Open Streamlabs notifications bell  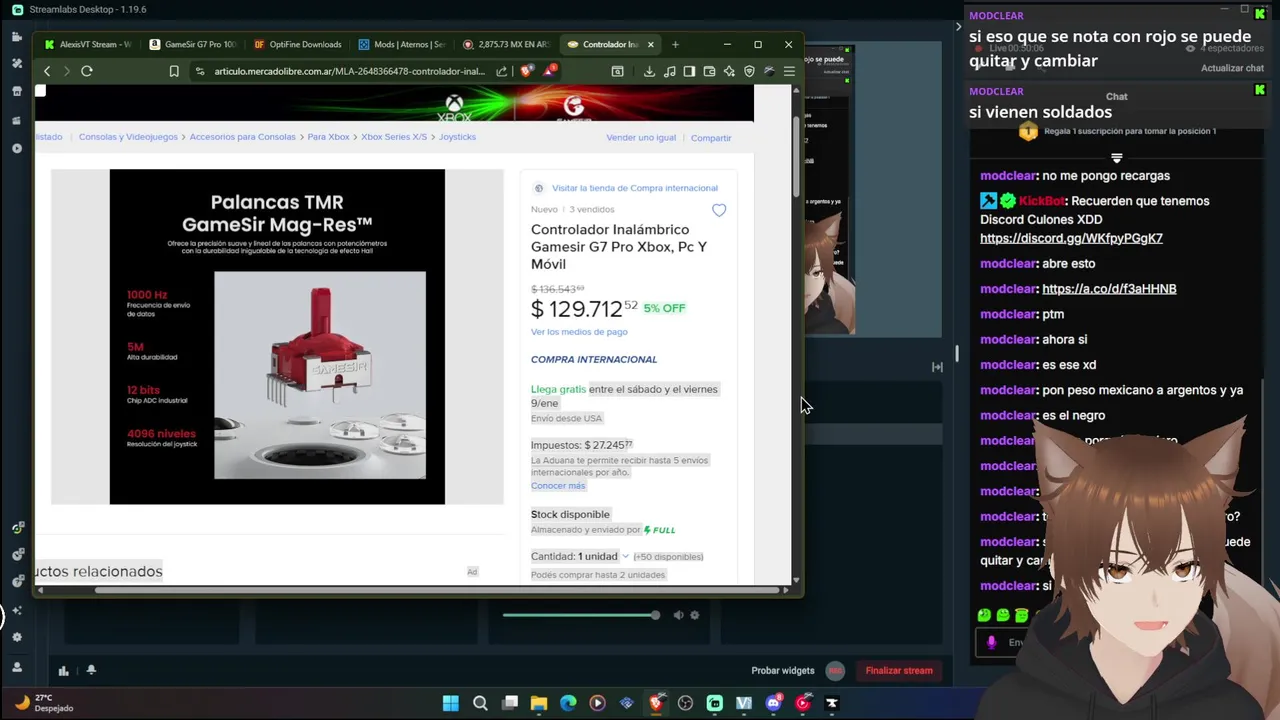coord(91,671)
